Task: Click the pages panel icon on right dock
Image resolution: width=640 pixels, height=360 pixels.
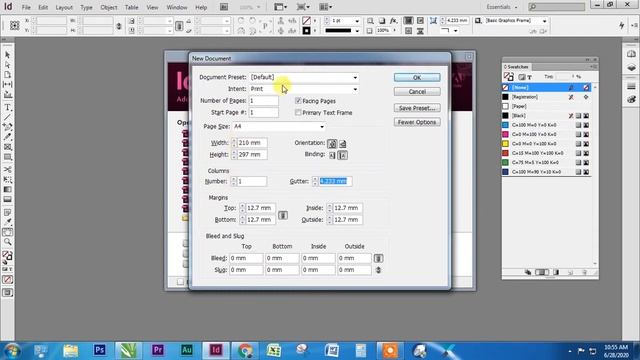Action: click(x=631, y=54)
